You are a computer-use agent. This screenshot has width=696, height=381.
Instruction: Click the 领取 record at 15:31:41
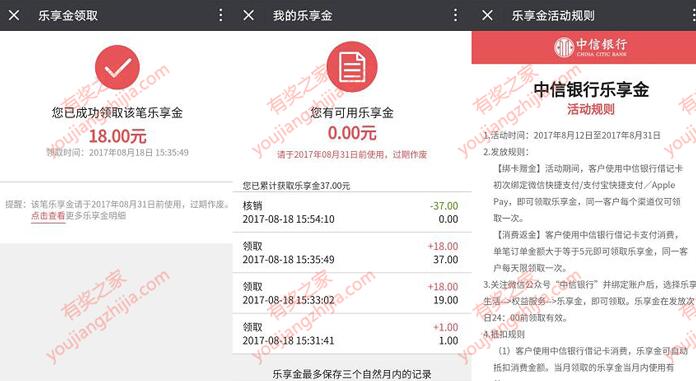pyautogui.click(x=352, y=334)
